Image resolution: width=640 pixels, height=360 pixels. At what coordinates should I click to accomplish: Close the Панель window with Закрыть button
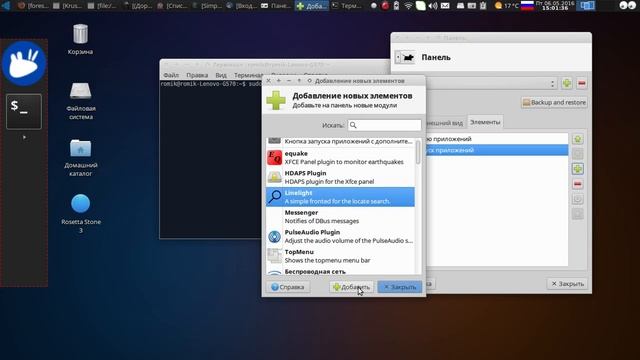click(x=567, y=283)
